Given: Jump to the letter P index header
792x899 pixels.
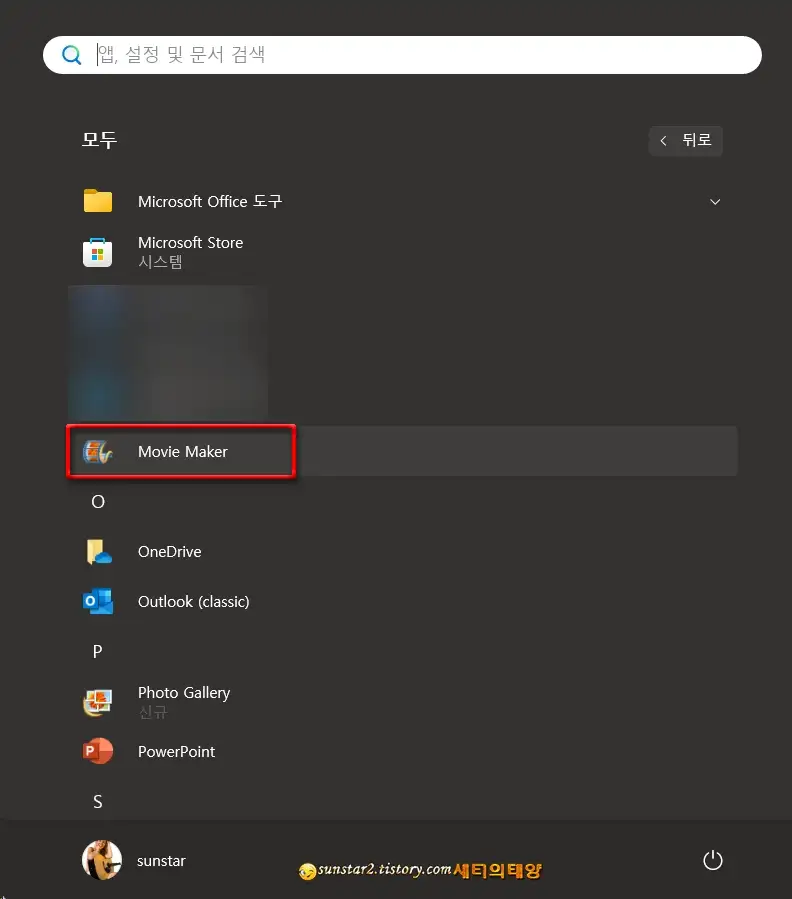Looking at the screenshot, I should [97, 651].
